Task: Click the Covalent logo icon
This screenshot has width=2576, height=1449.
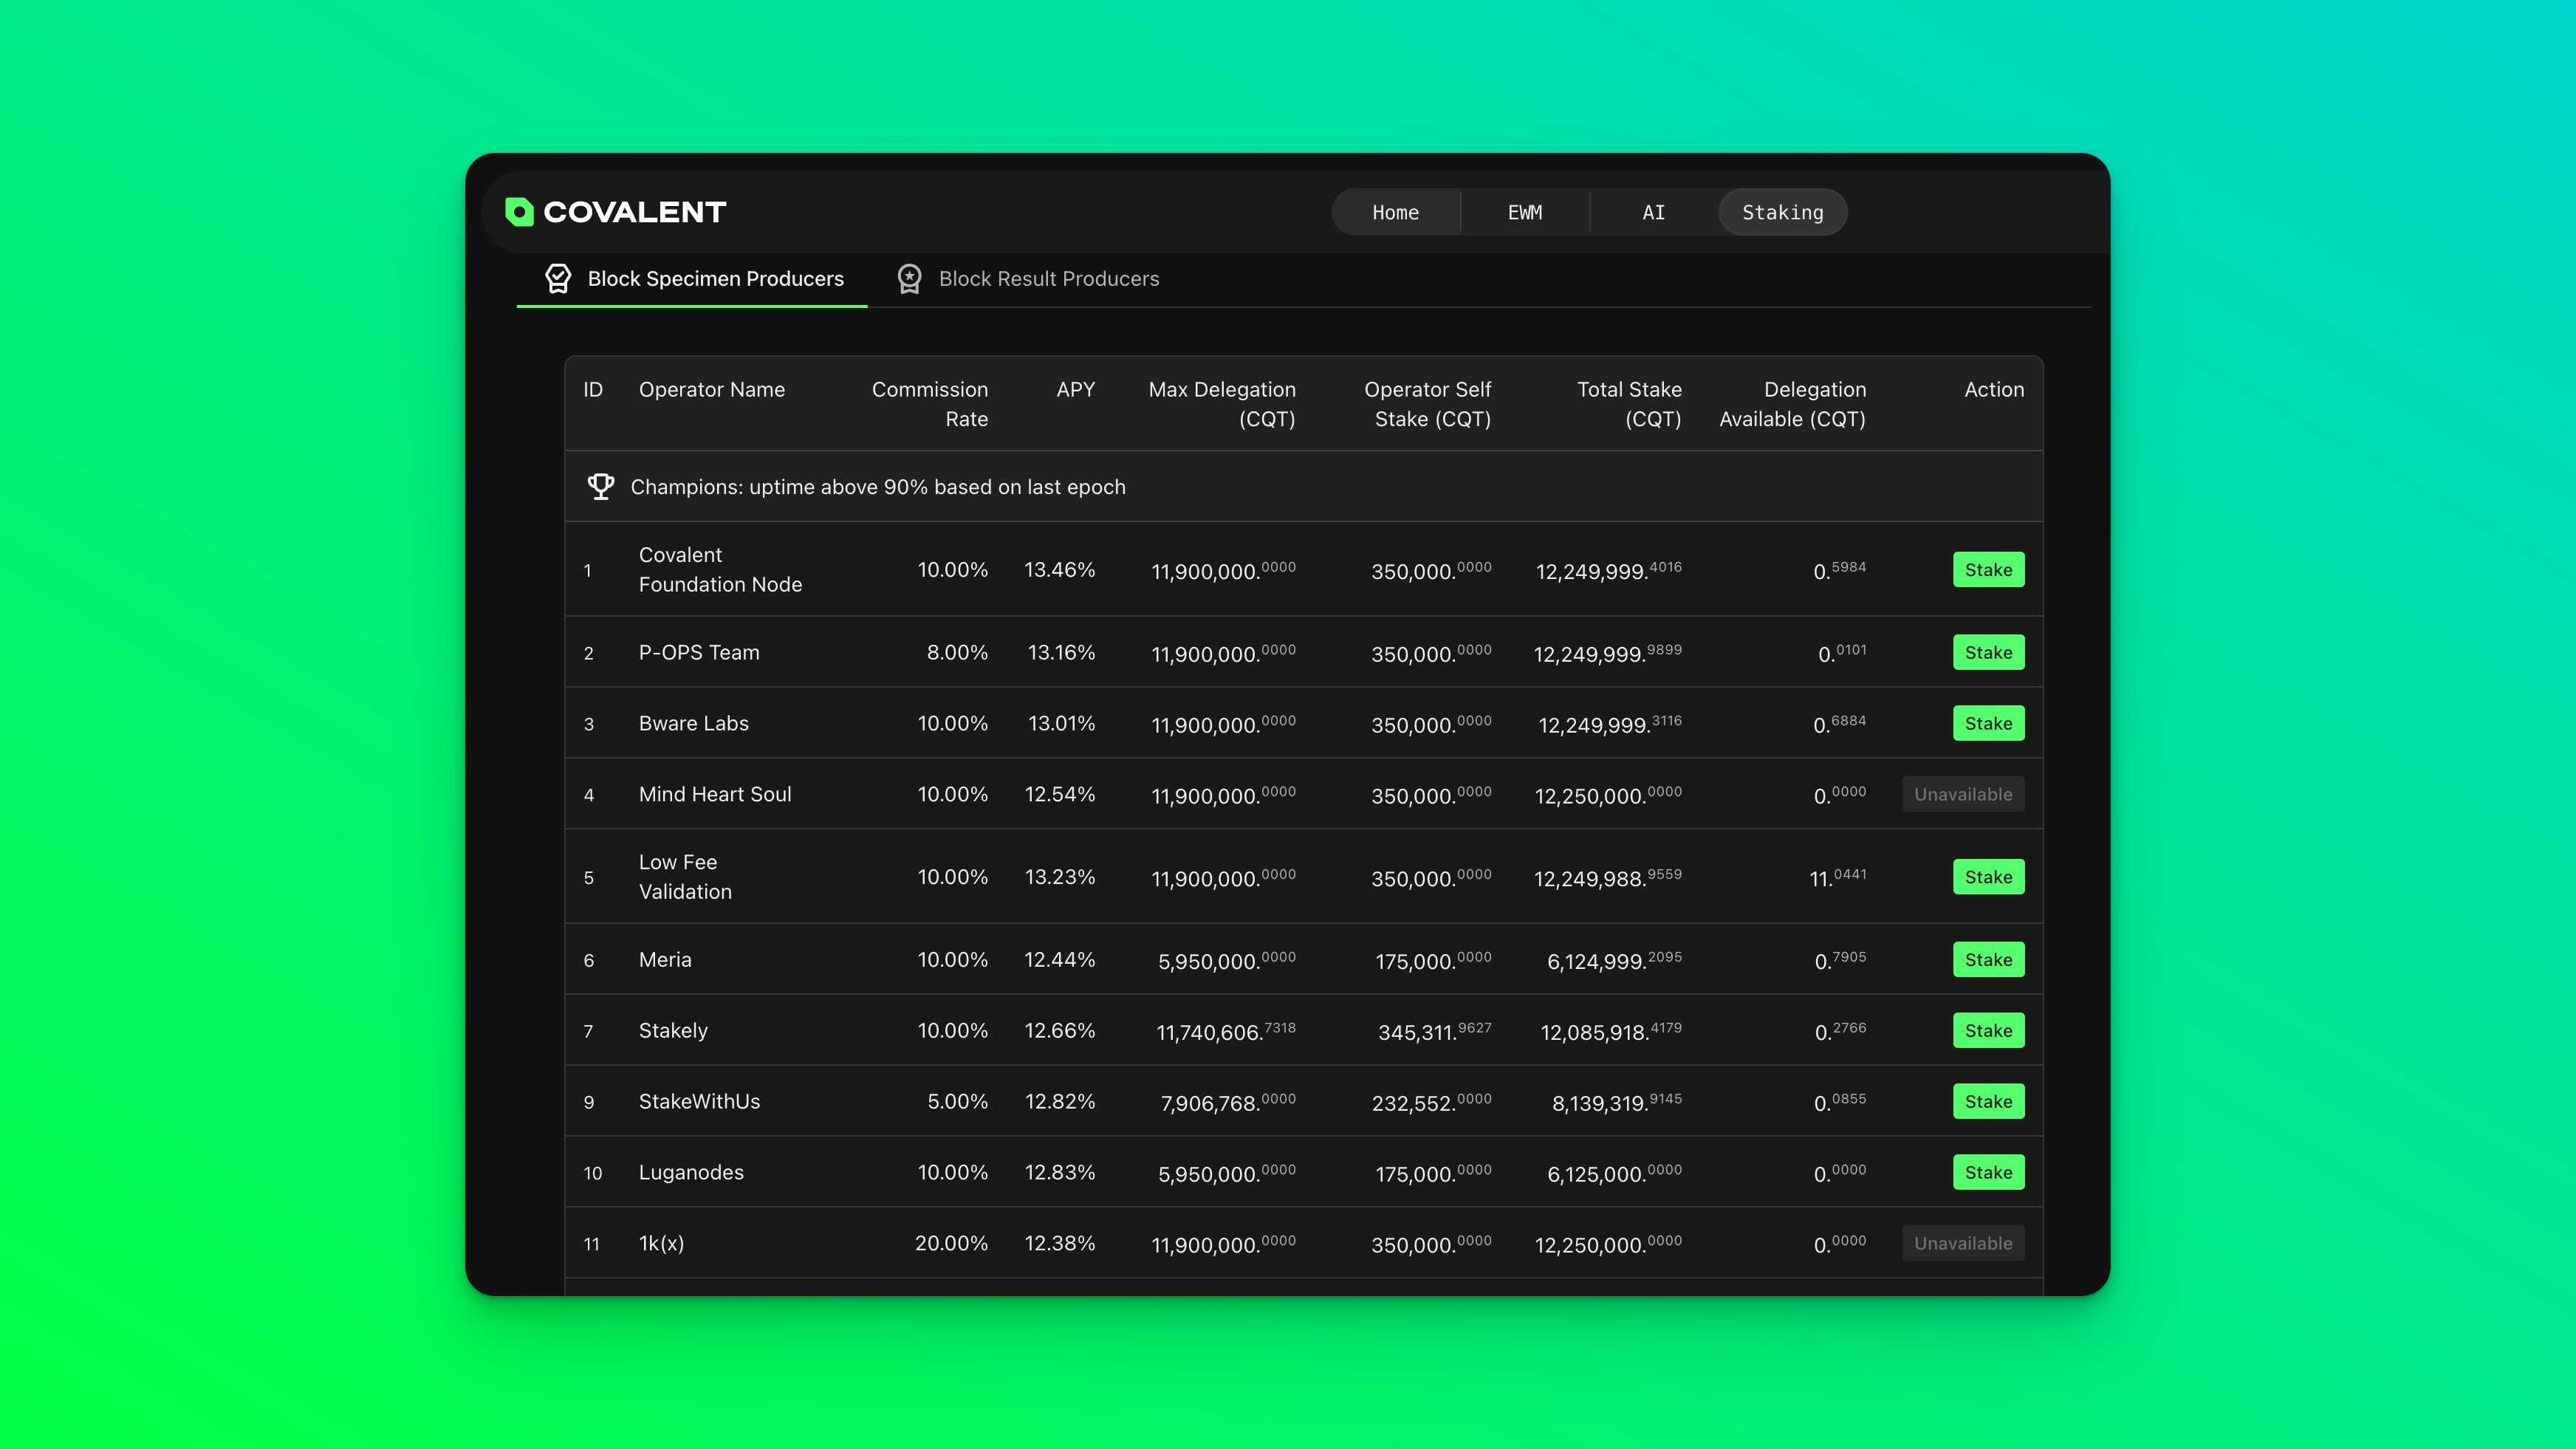Action: 519,212
